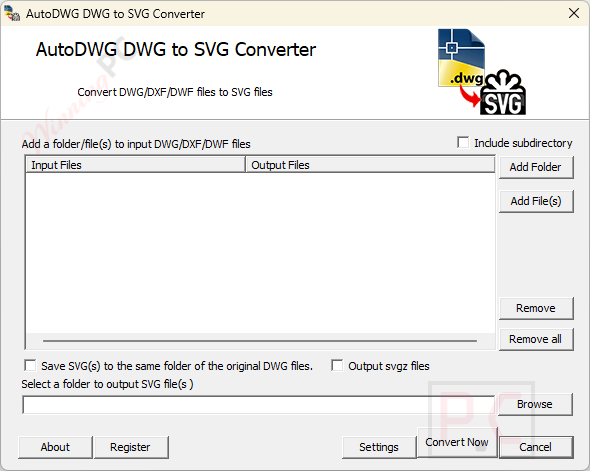Click the app icon in the title bar
The image size is (590, 471).
pyautogui.click(x=12, y=14)
